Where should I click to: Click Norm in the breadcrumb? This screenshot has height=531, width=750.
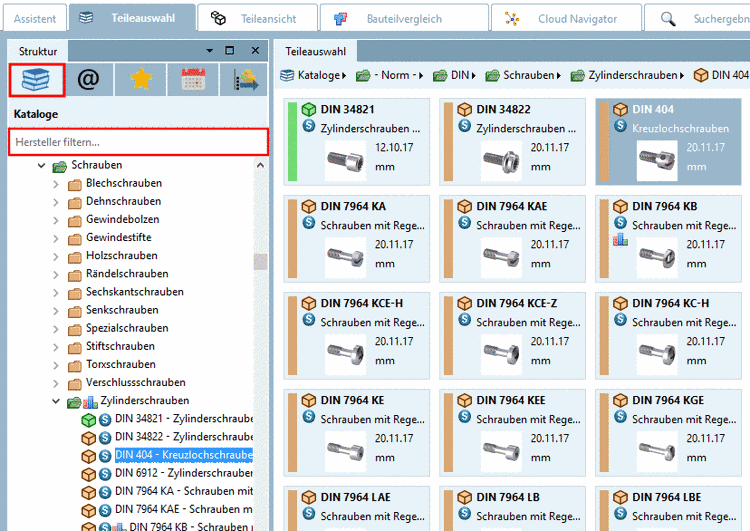pyautogui.click(x=395, y=76)
